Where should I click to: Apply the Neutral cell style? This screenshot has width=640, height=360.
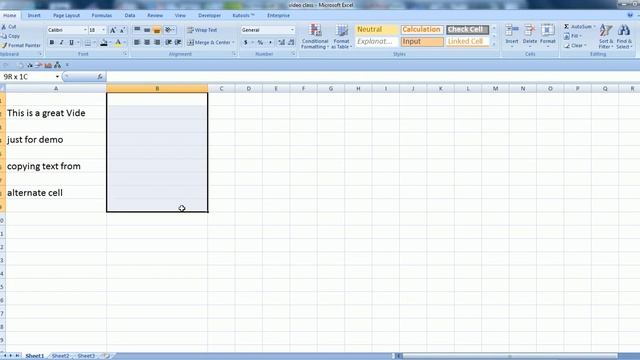(376, 29)
